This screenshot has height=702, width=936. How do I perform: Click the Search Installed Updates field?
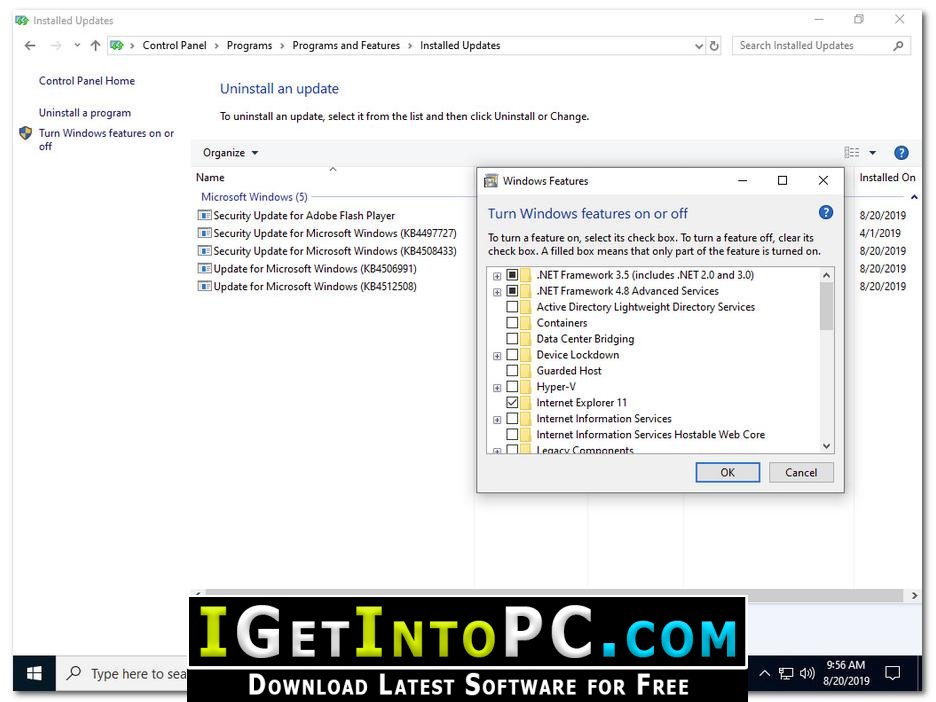click(821, 45)
